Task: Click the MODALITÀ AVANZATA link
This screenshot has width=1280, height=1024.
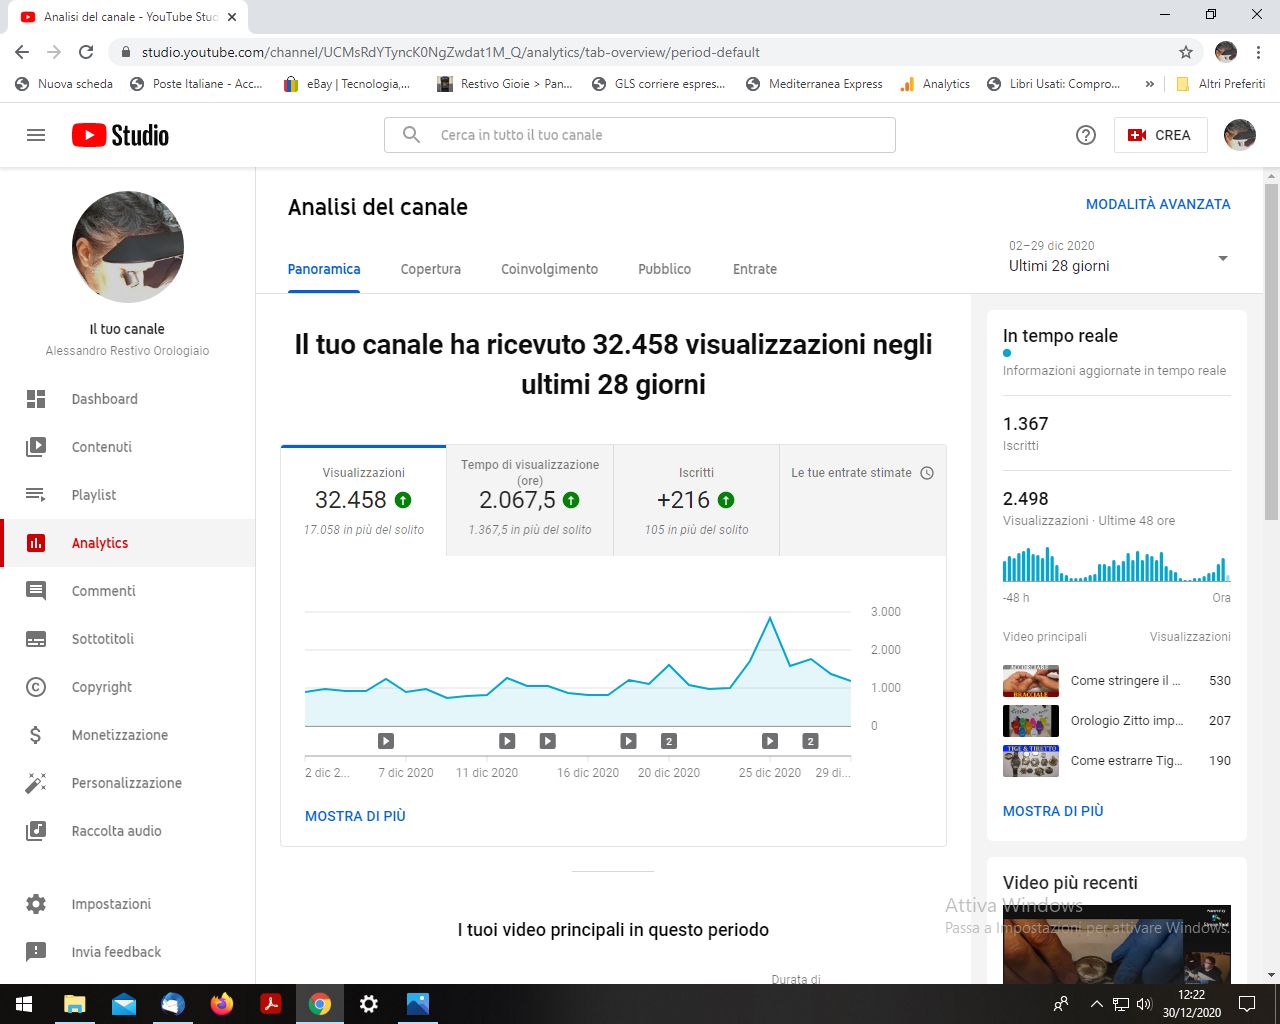Action: point(1158,204)
